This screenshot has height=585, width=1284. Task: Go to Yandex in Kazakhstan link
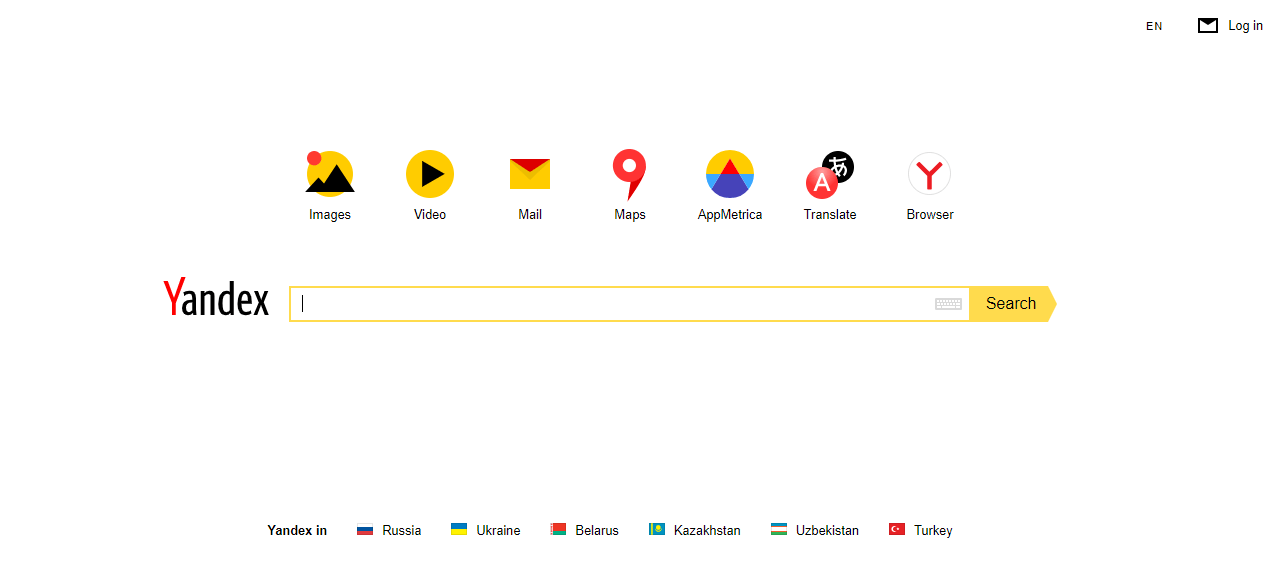click(x=707, y=531)
